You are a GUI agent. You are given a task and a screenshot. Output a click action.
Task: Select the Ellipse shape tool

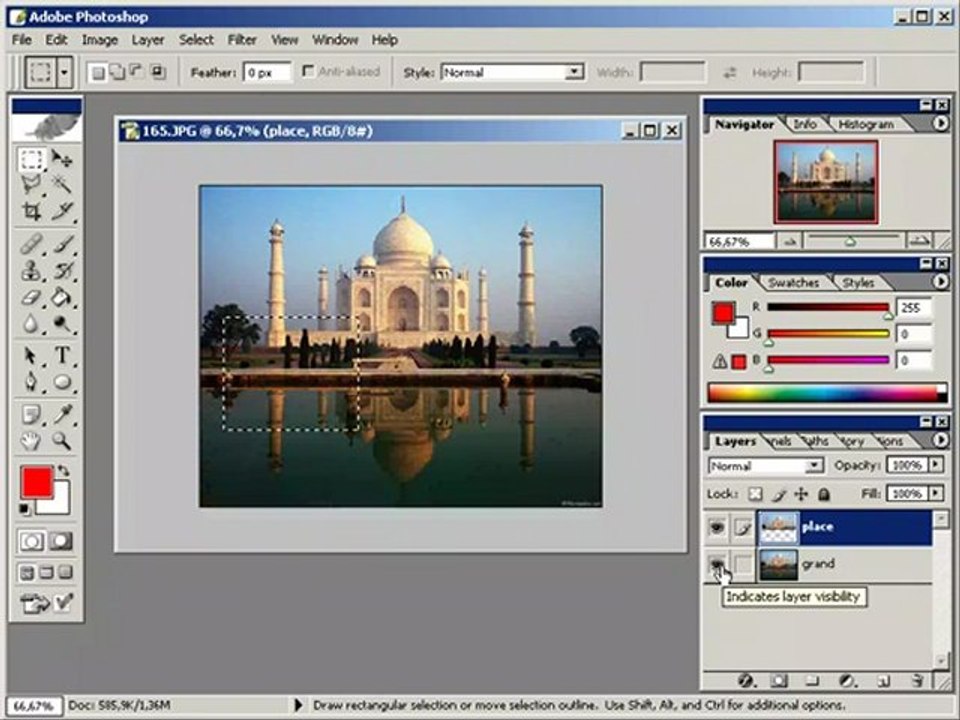[62, 382]
